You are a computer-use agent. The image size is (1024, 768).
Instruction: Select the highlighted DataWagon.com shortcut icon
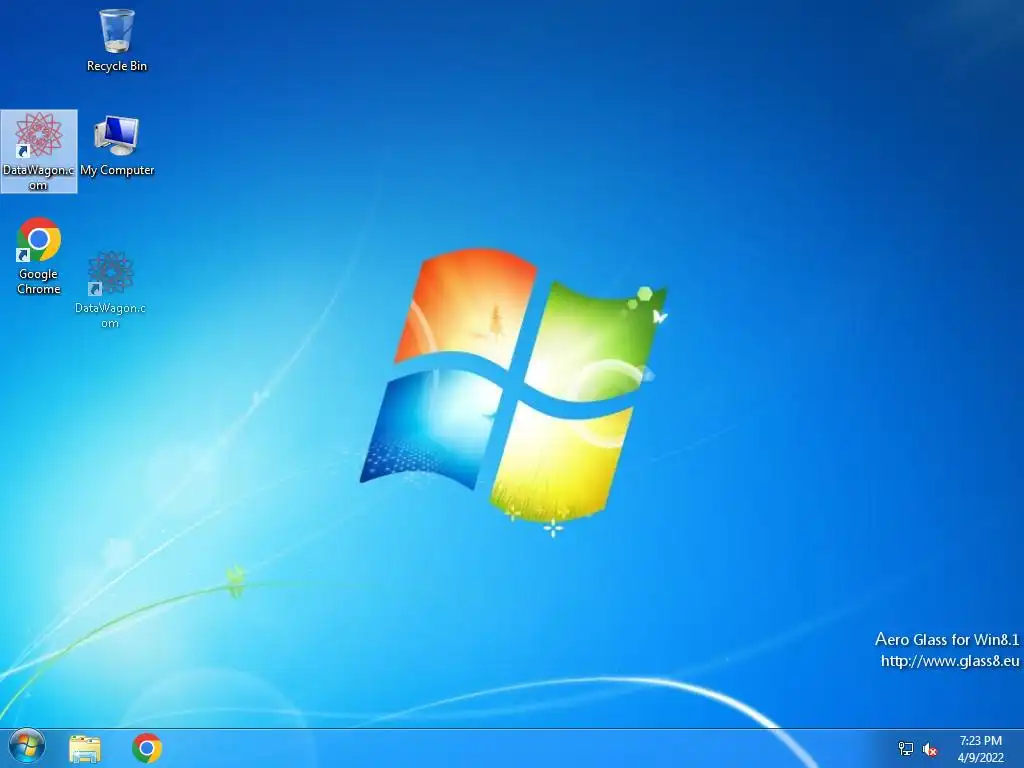[39, 152]
